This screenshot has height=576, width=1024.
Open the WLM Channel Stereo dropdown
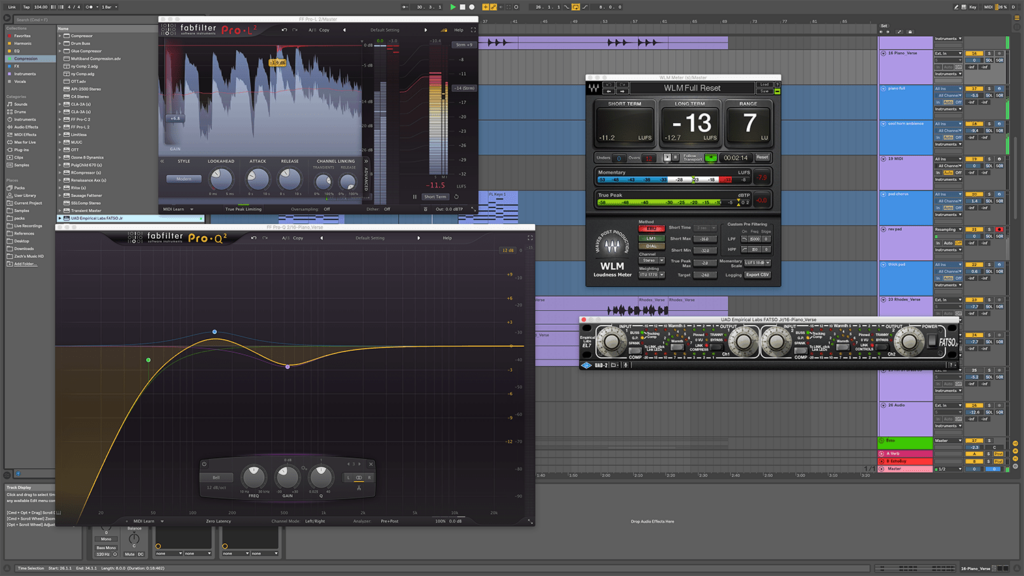click(x=651, y=261)
